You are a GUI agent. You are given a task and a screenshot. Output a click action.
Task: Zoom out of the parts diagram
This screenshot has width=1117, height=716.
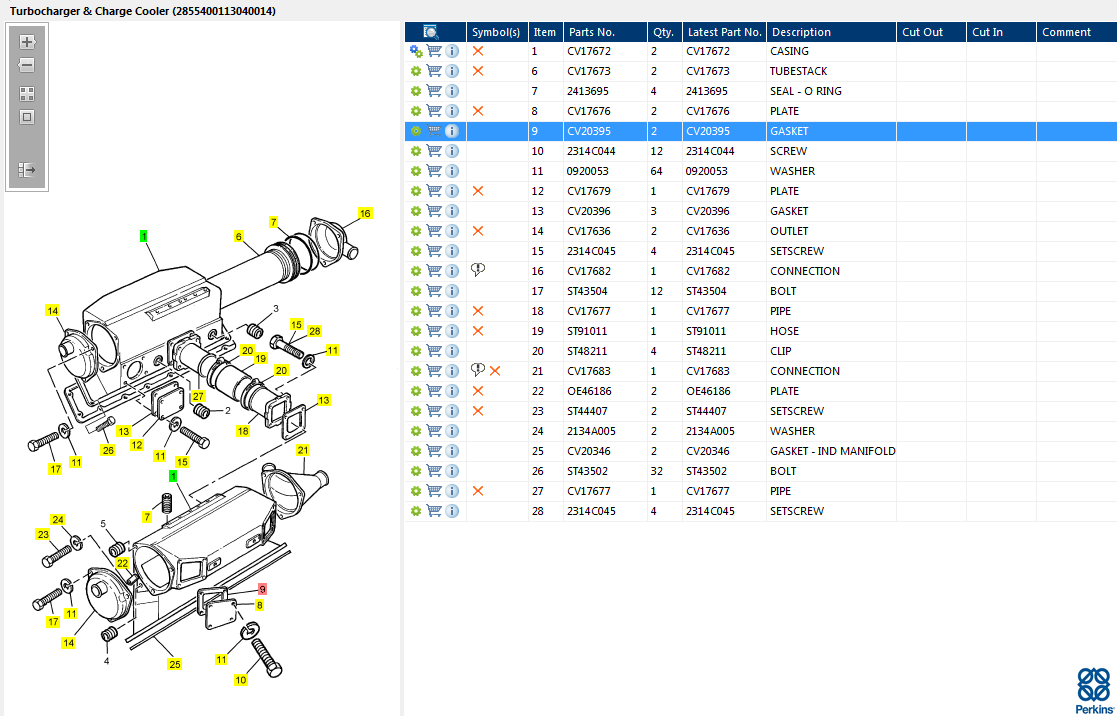coord(27,65)
